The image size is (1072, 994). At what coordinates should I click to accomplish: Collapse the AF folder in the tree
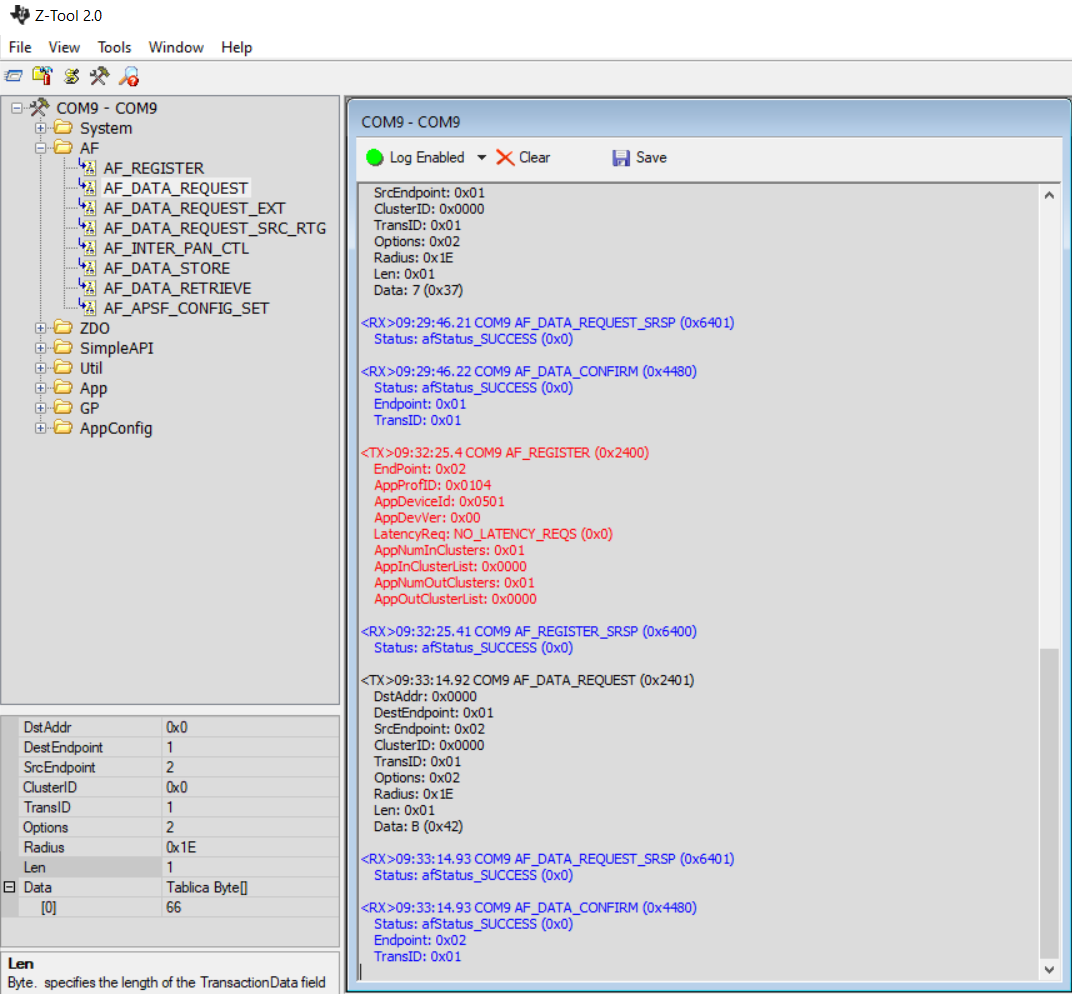coord(39,147)
